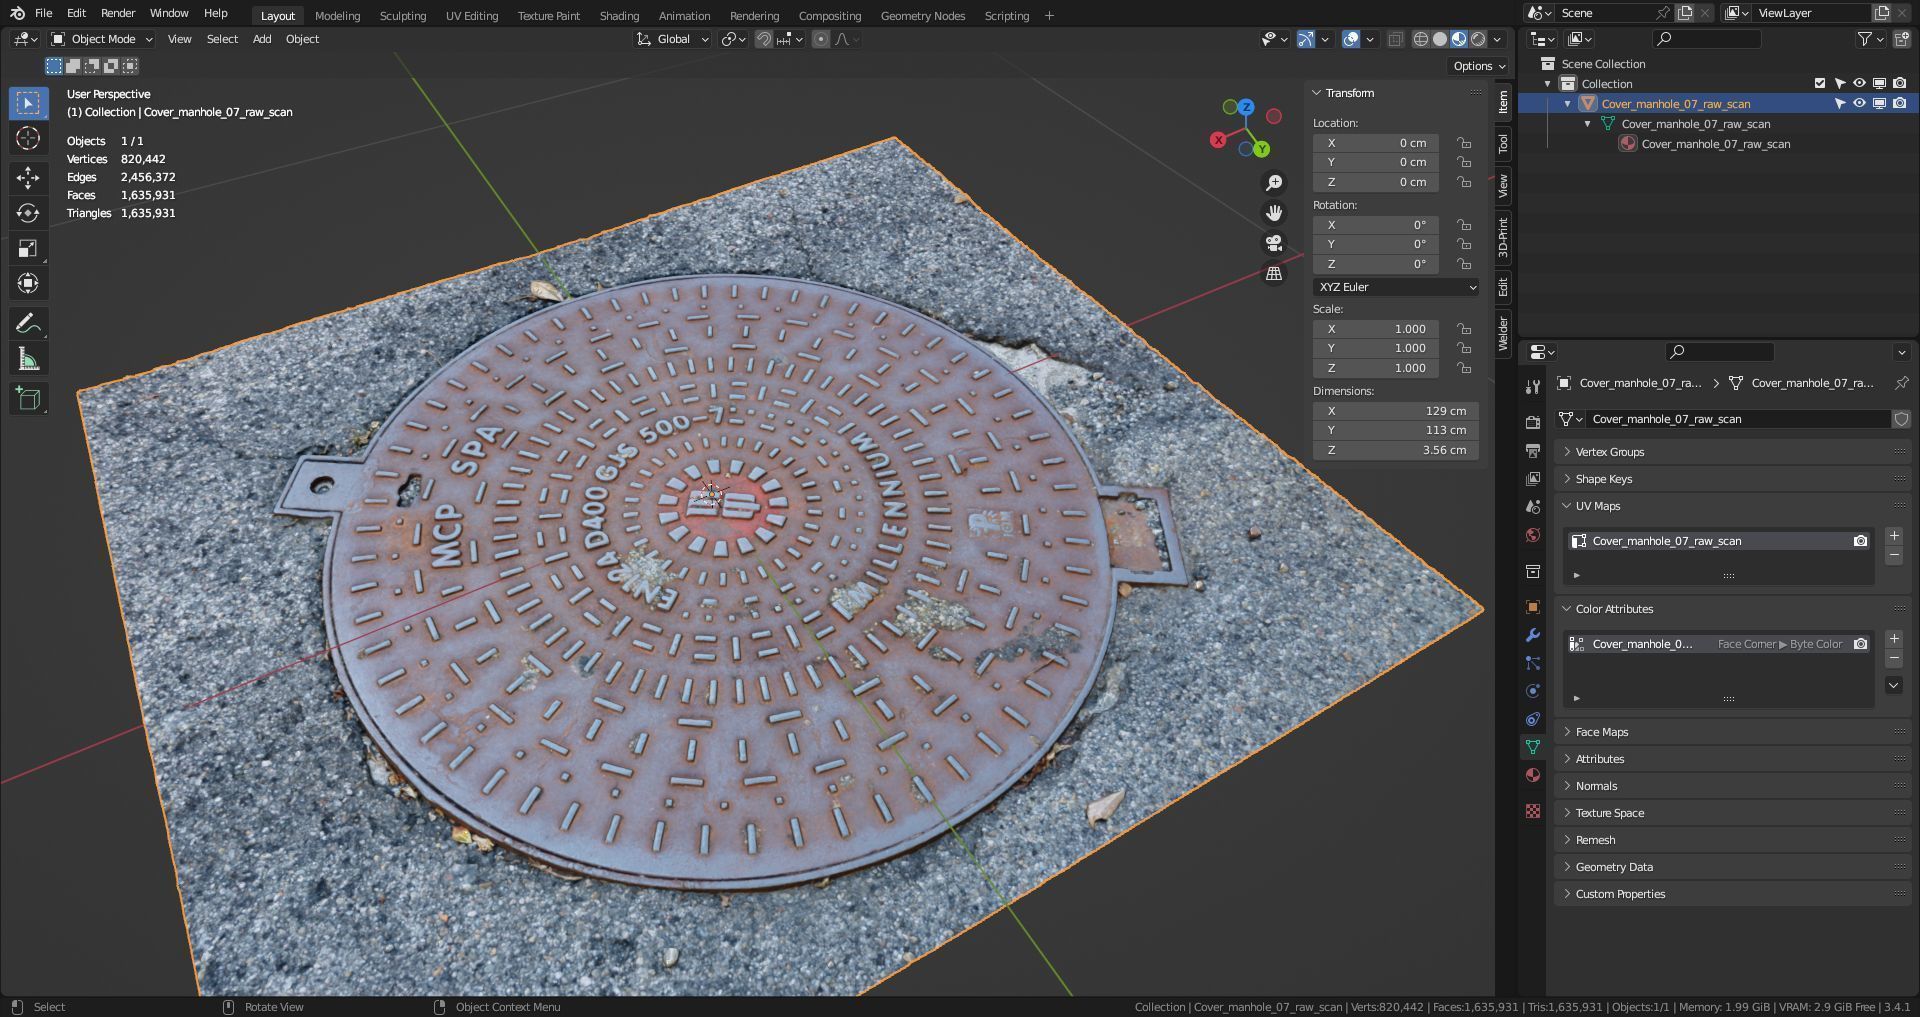
Task: Switch to Shading workspace tab
Action: 619,16
